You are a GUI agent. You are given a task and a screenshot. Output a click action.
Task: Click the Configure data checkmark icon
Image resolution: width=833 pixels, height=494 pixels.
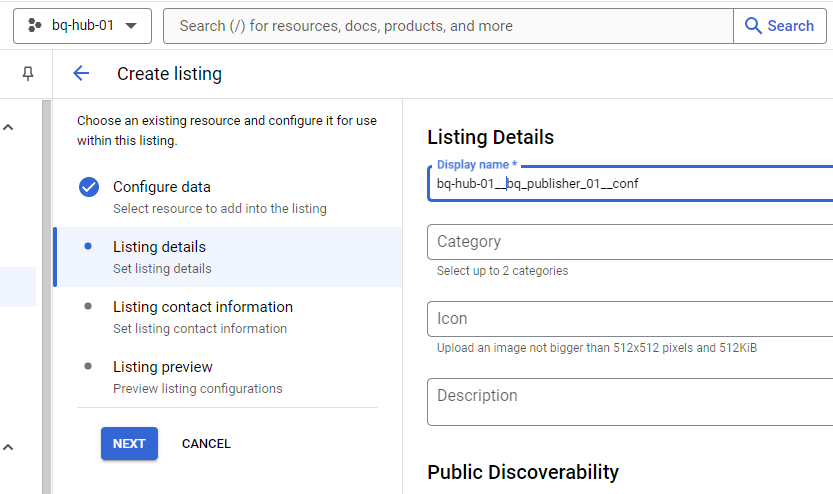pos(89,187)
